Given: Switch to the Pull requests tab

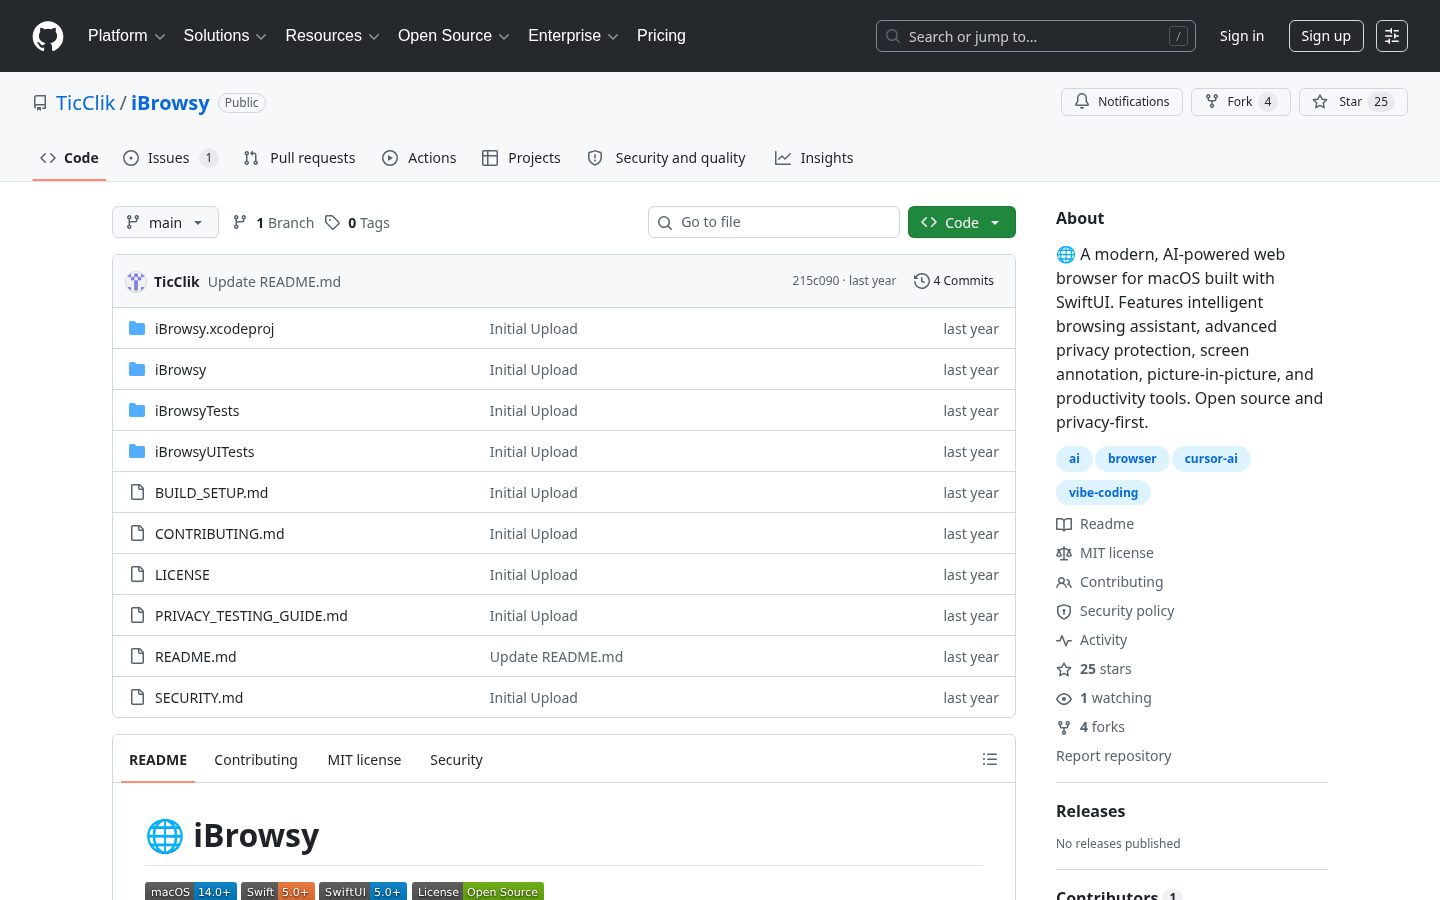Looking at the screenshot, I should point(299,158).
